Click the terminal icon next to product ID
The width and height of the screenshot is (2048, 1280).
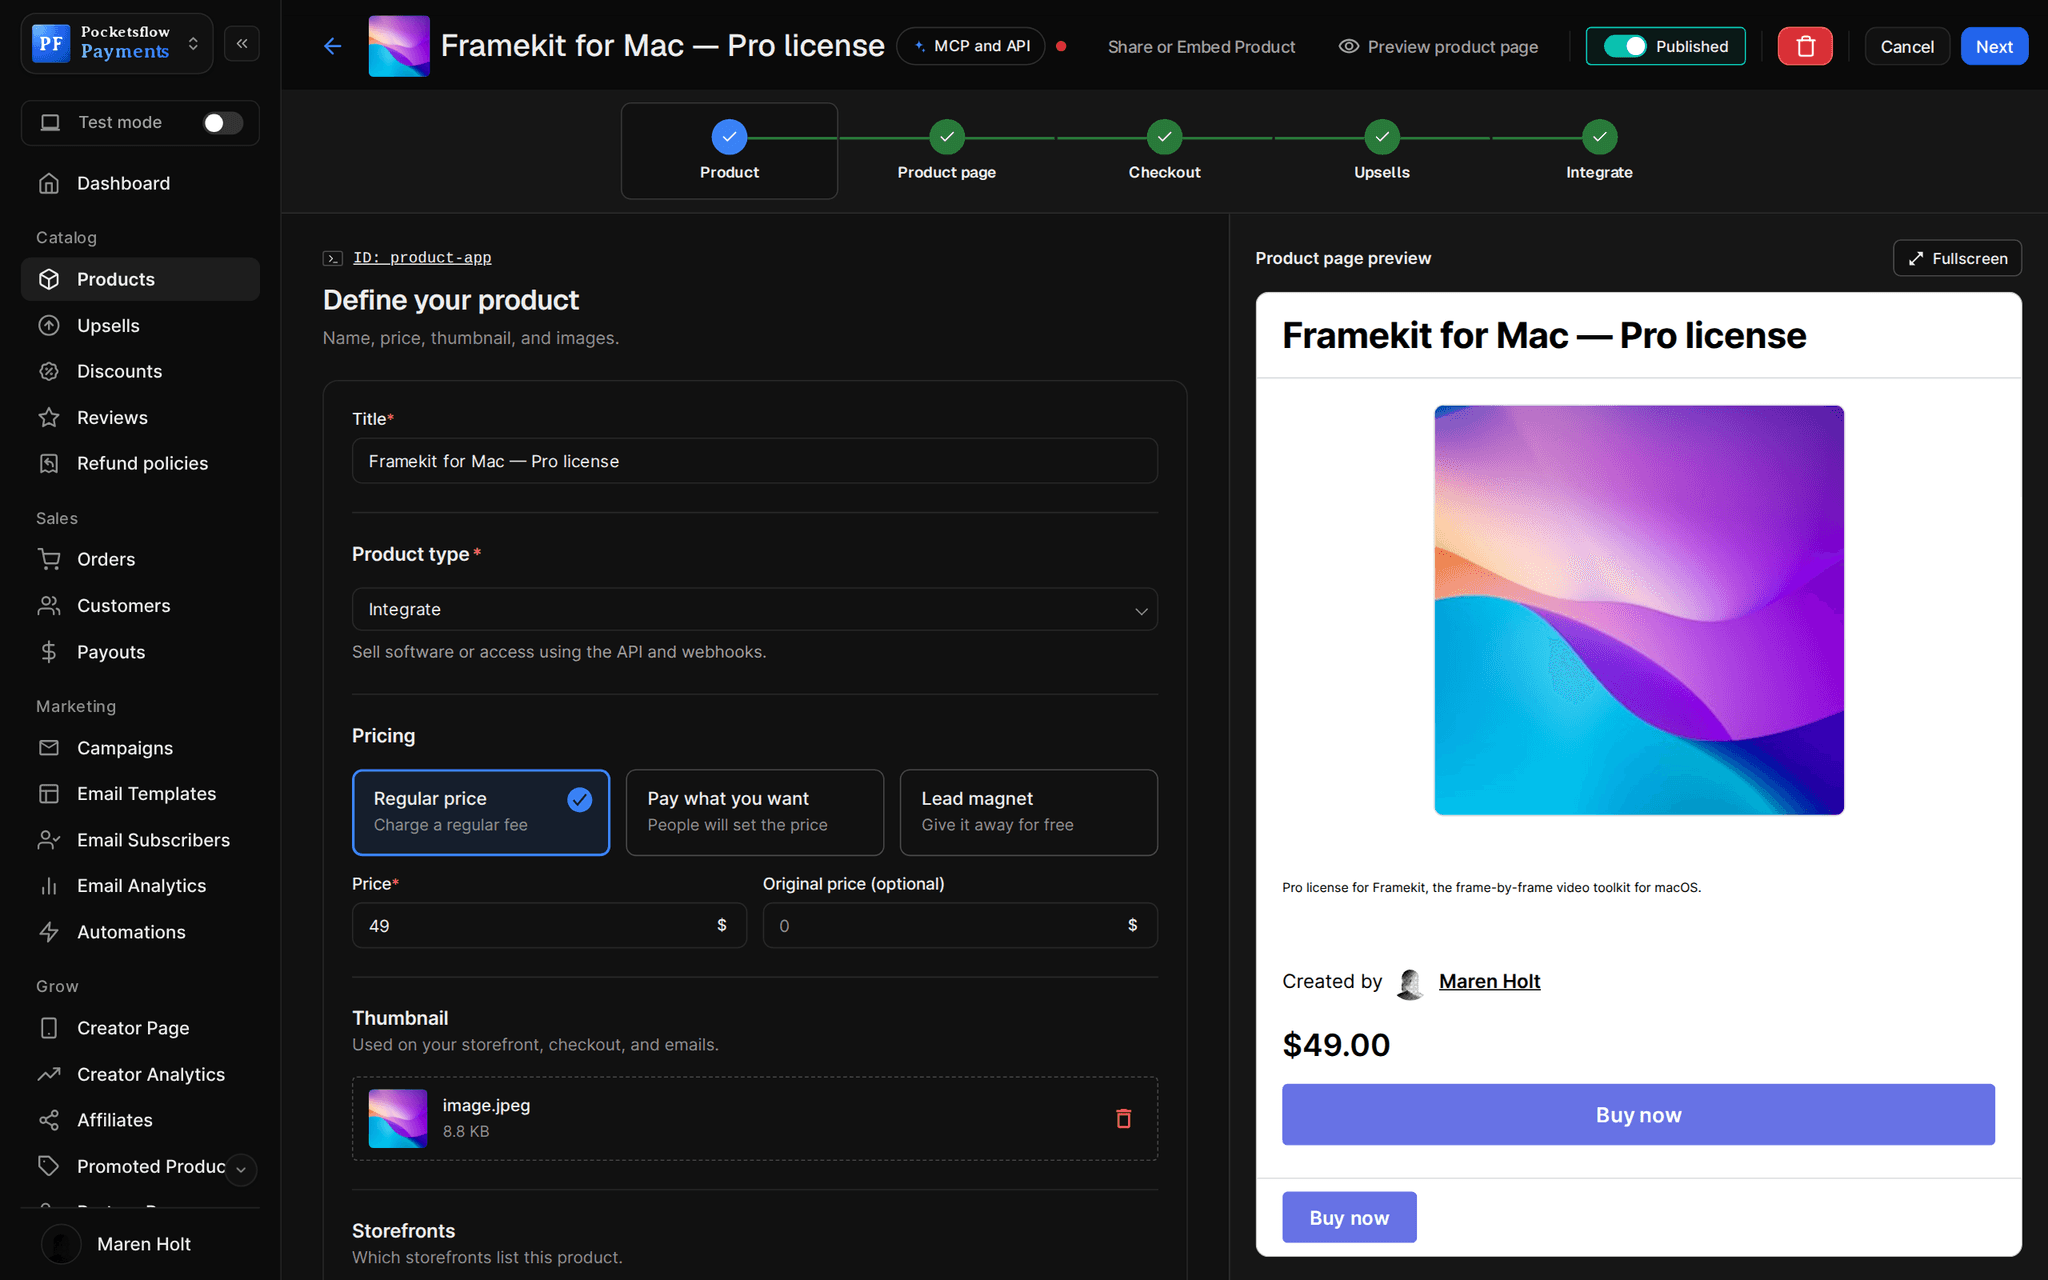coord(333,258)
